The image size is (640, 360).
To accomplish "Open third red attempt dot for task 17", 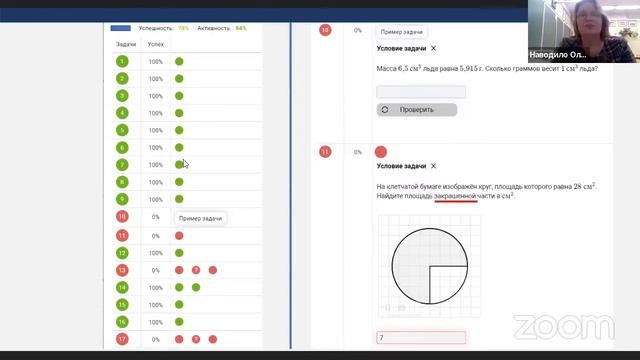I will pyautogui.click(x=213, y=339).
